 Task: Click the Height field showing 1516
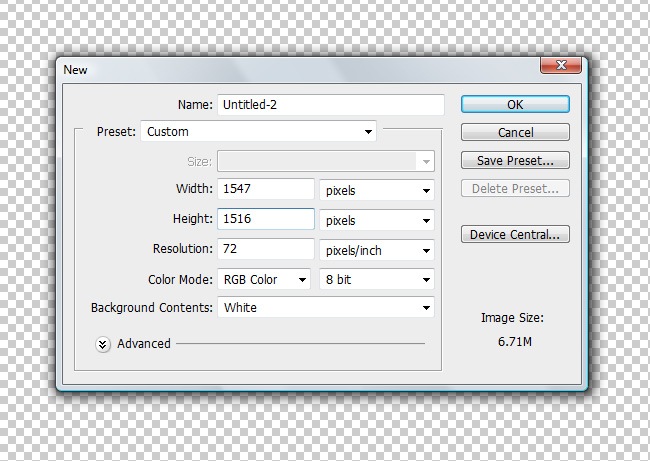(x=266, y=219)
